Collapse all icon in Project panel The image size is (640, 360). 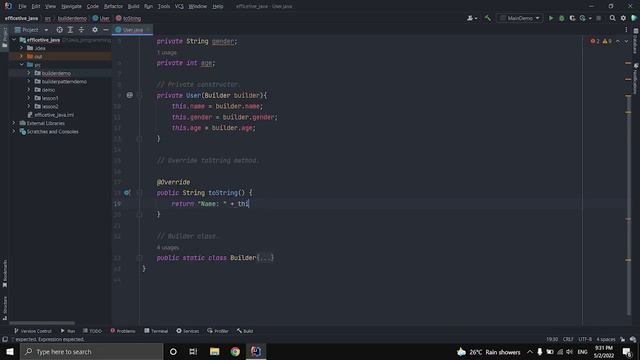[81, 30]
